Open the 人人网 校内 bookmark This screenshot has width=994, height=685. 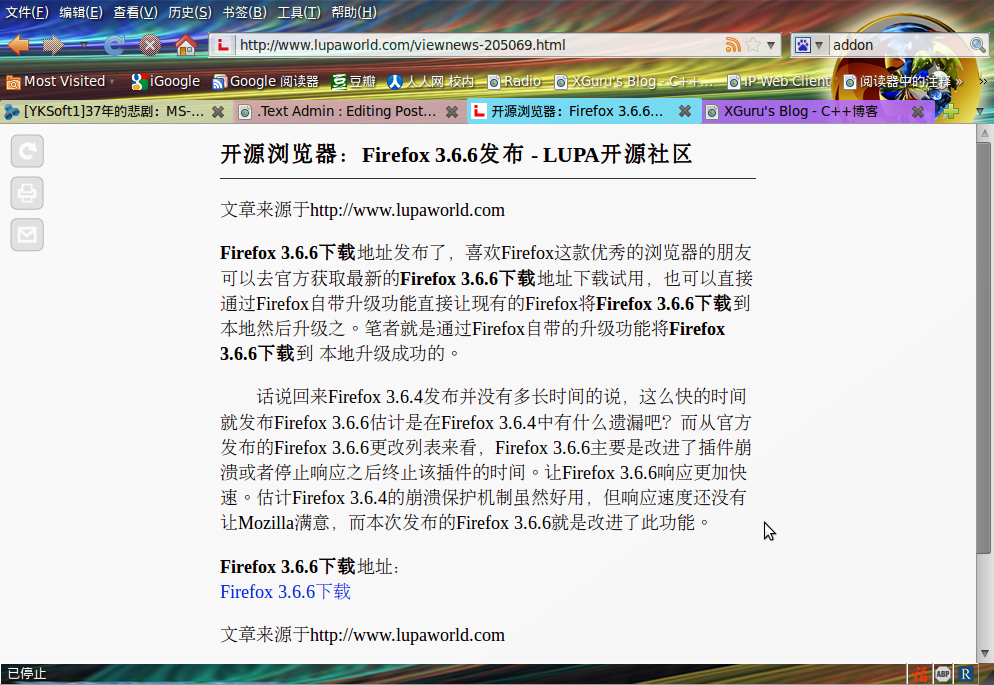(431, 81)
